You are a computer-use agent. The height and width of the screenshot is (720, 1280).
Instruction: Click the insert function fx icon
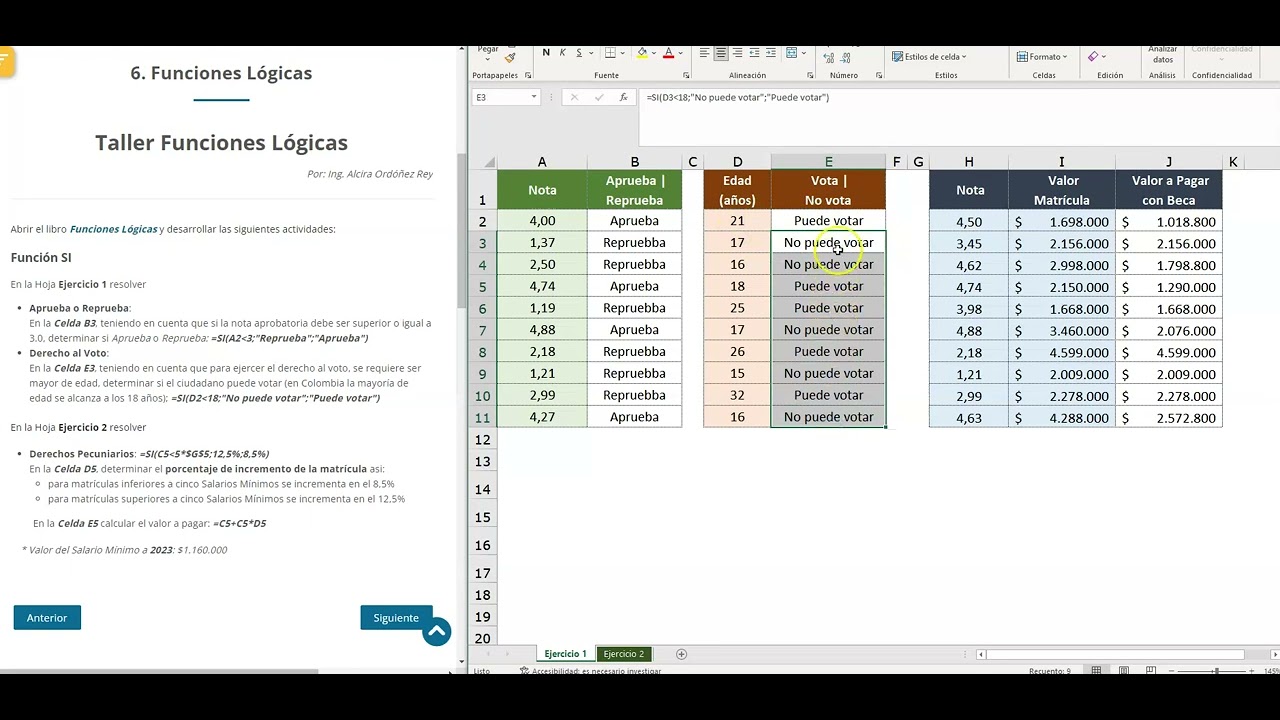(623, 97)
